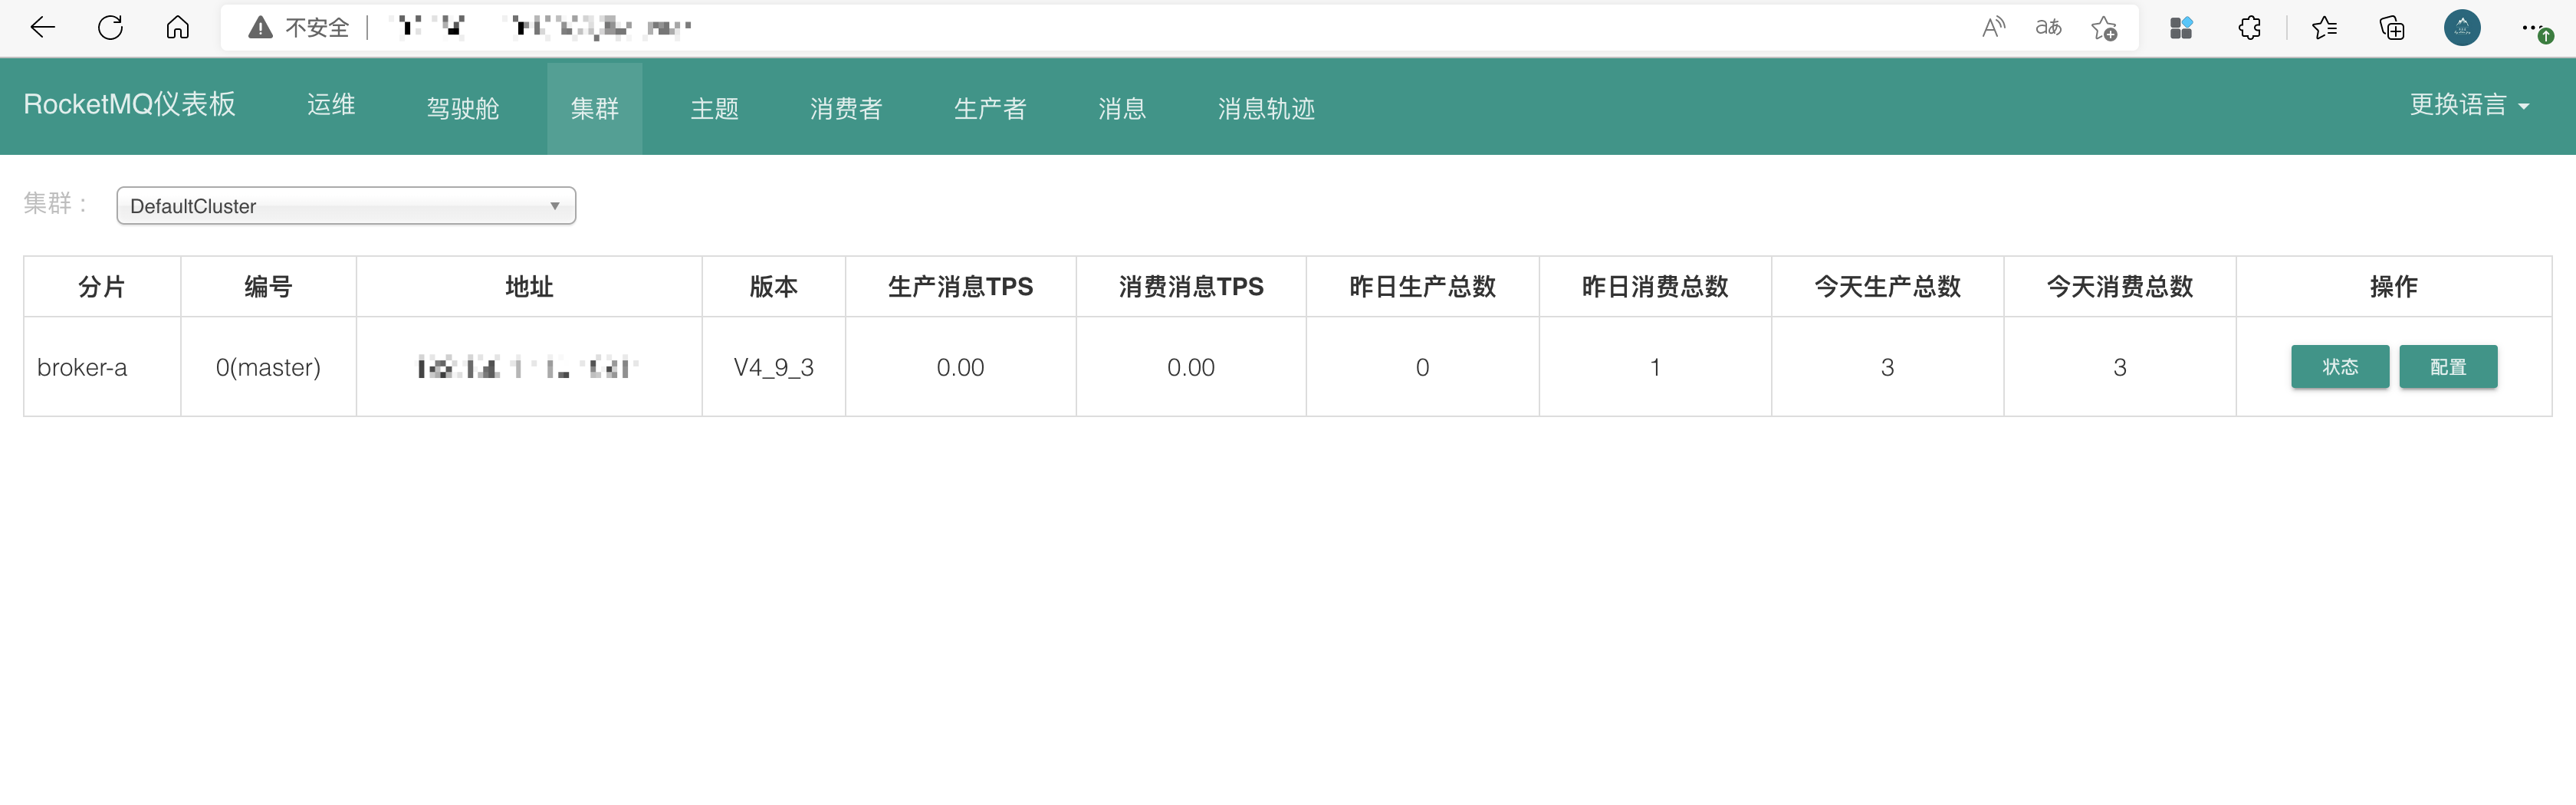Viewport: 2576px width, 805px height.
Task: Click the 状态 button for broker-a
Action: click(x=2340, y=367)
